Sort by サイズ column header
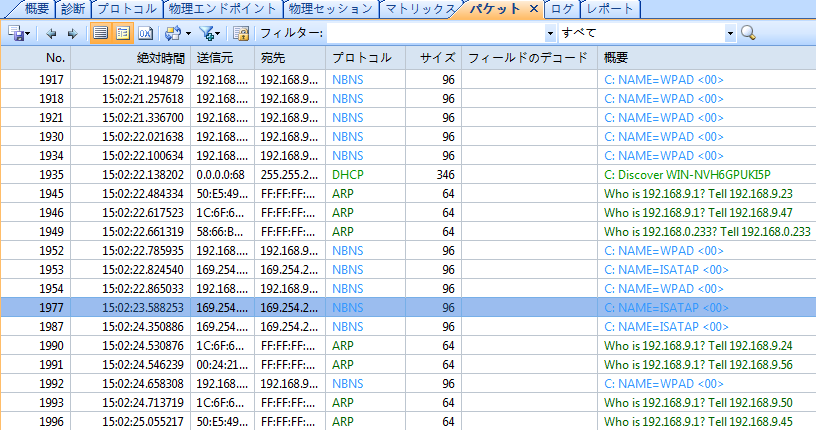 pyautogui.click(x=437, y=58)
